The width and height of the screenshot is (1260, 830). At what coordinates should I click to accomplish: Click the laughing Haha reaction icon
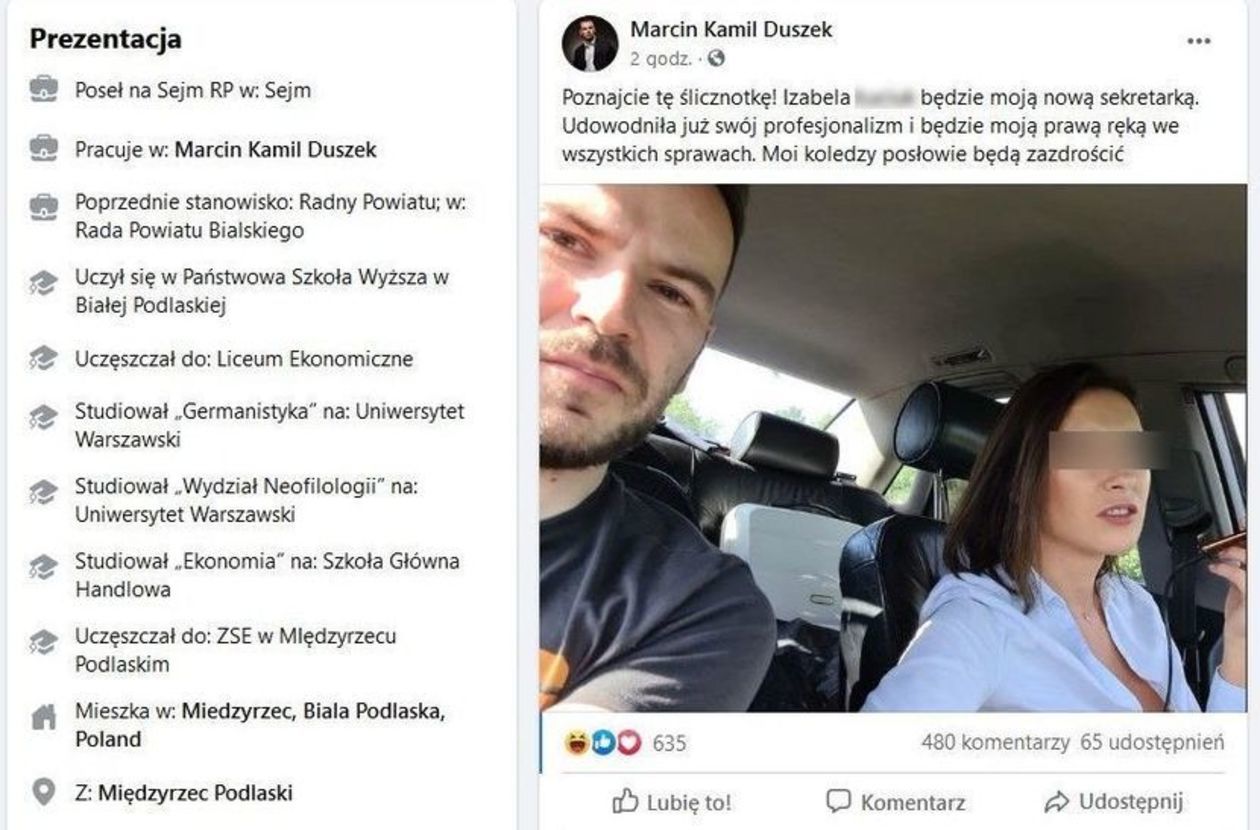tap(577, 743)
